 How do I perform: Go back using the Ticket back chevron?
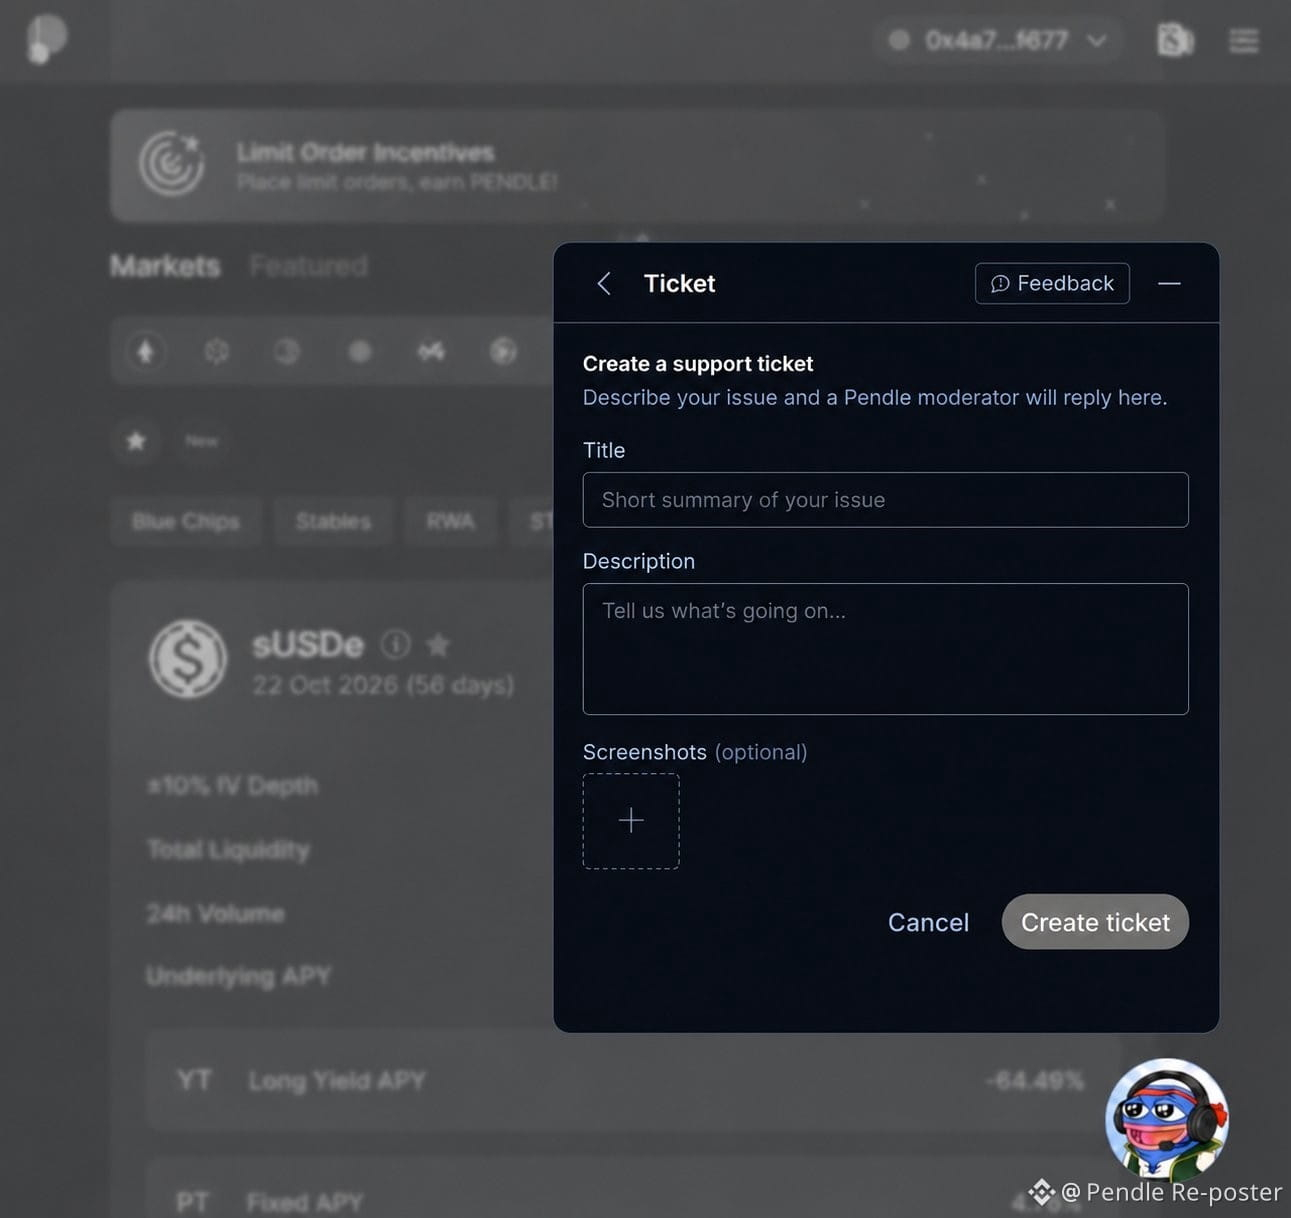coord(604,284)
